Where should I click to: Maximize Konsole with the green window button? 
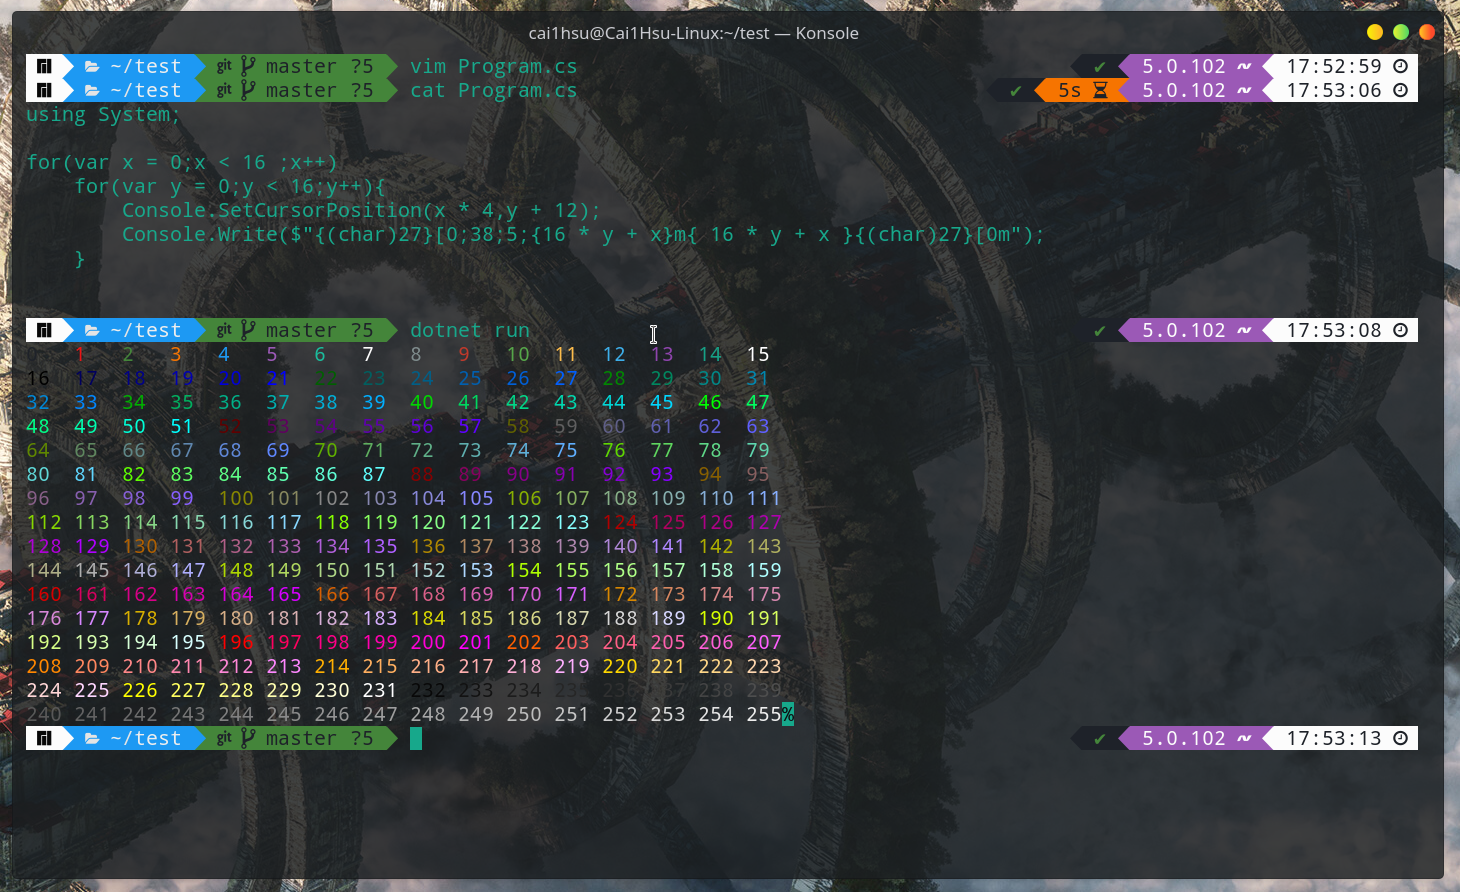(1401, 32)
